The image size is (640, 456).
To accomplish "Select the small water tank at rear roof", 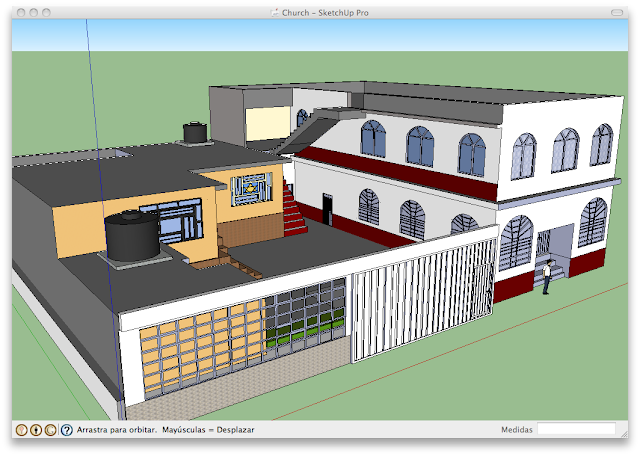I will point(195,132).
